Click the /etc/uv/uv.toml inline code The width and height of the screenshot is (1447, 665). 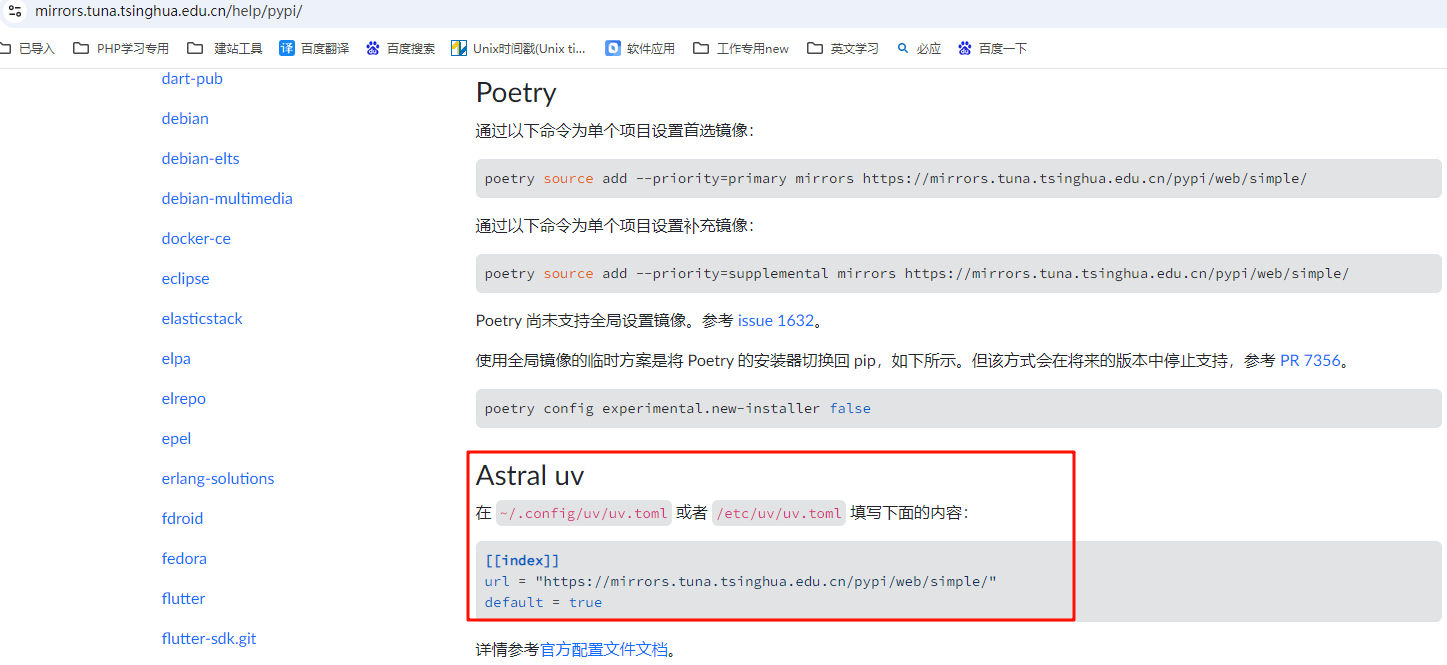(779, 513)
